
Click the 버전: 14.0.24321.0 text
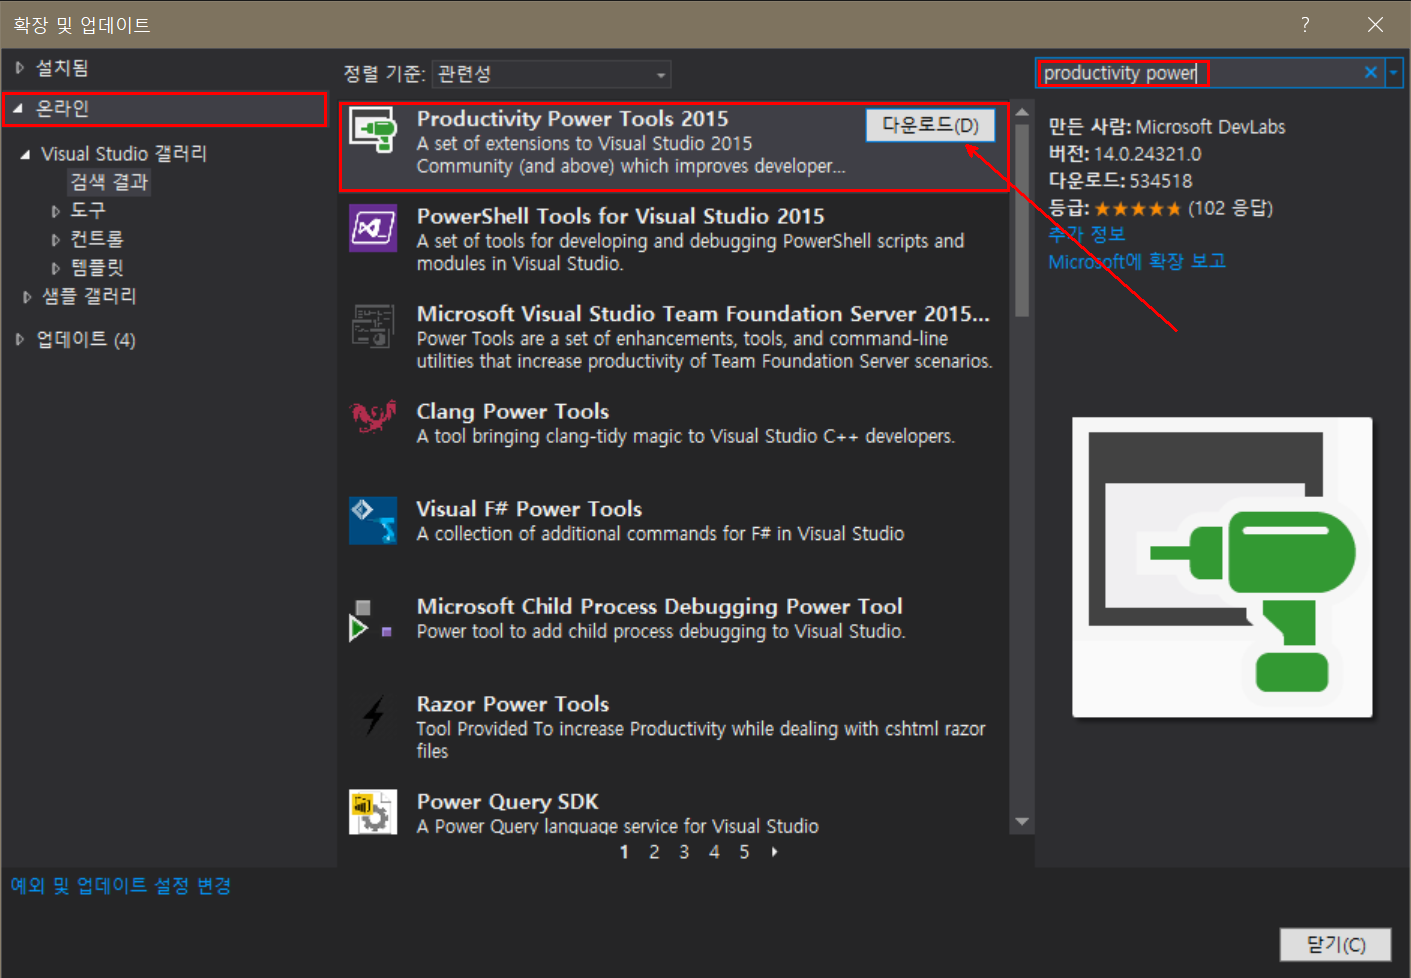coord(1124,154)
